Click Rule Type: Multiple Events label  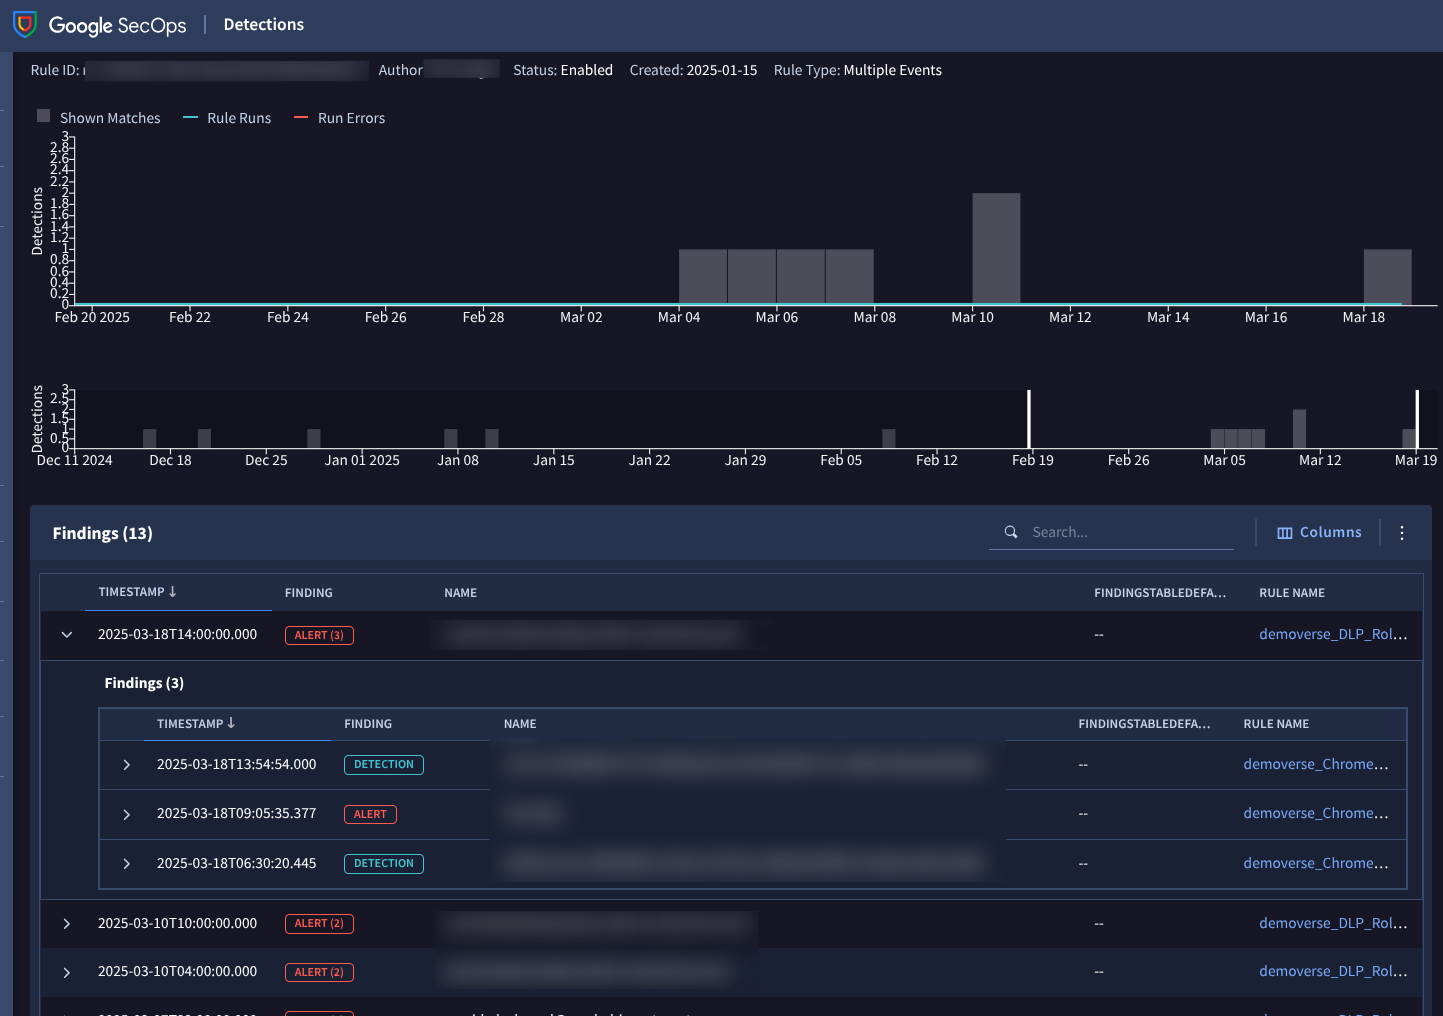[x=858, y=70]
